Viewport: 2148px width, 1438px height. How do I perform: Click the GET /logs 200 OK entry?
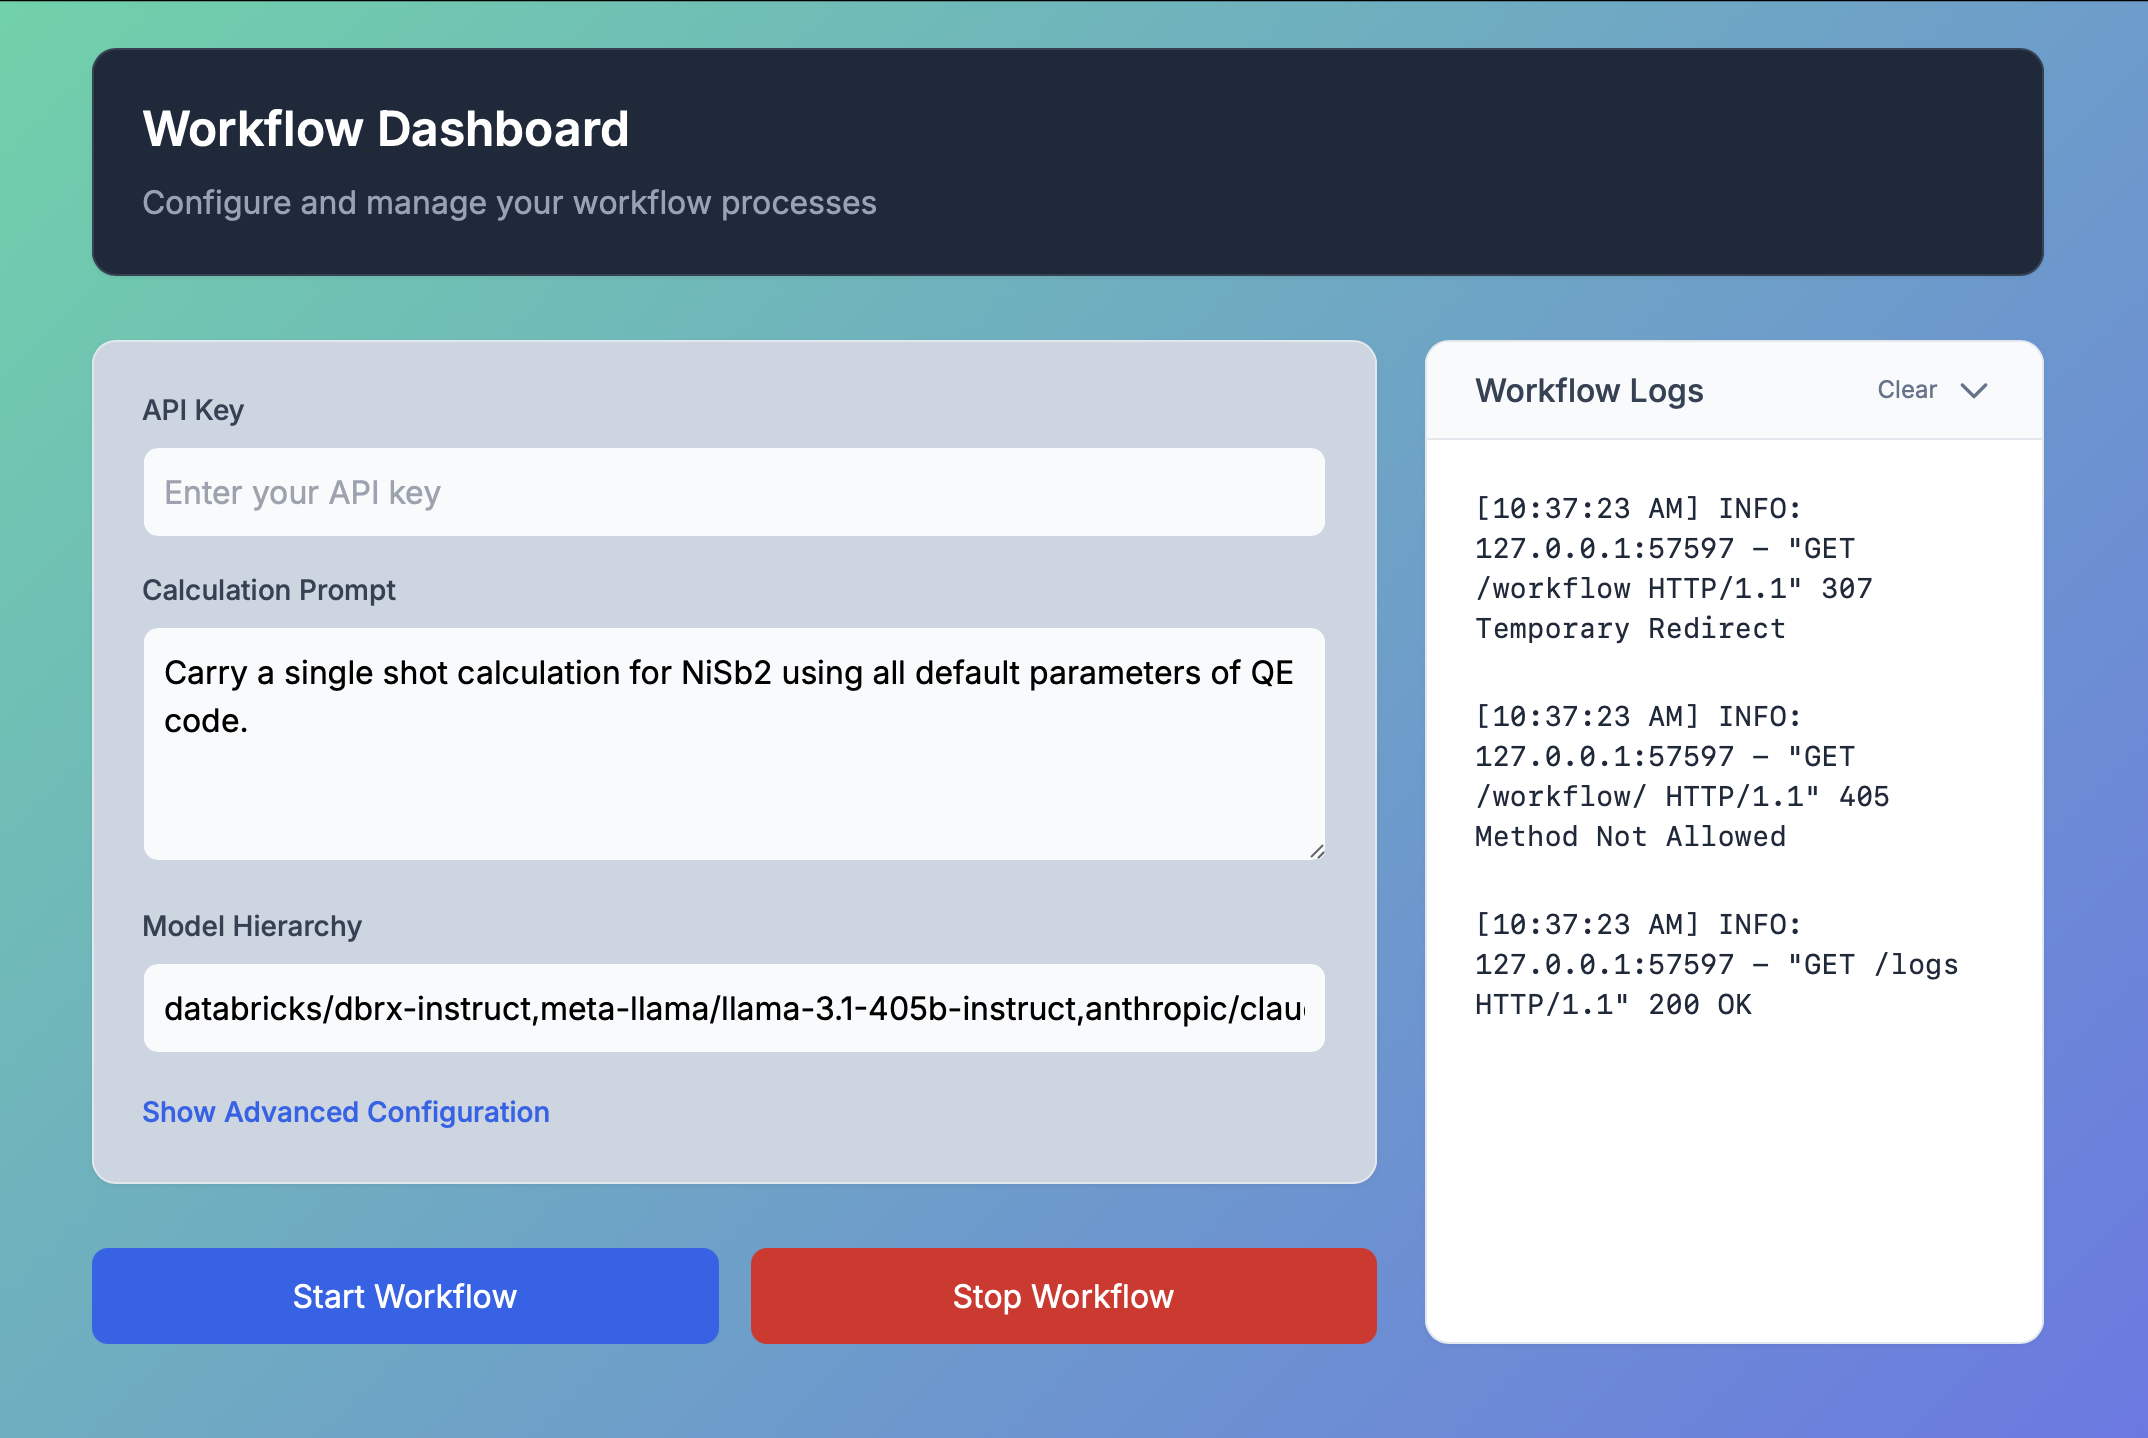pyautogui.click(x=1715, y=964)
